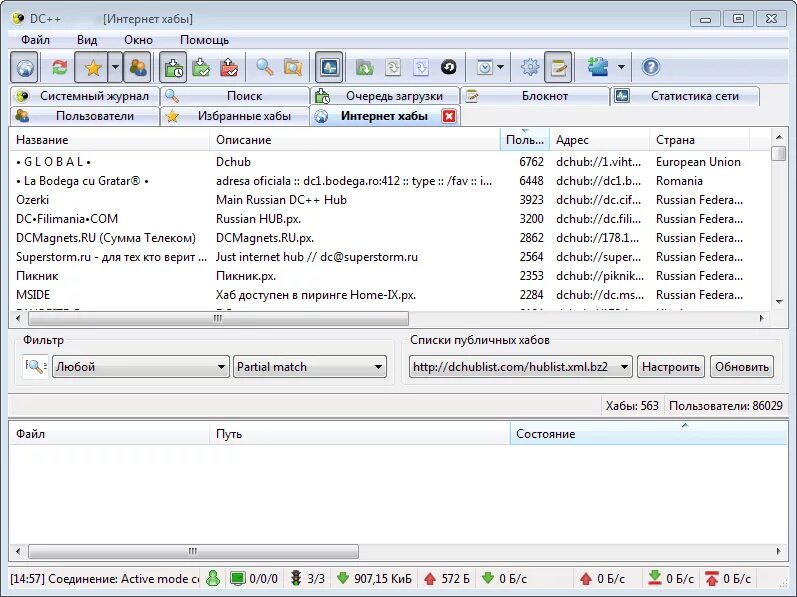Click the 907,15 КиБ downloaded status entry
797x597 pixels.
[374, 578]
